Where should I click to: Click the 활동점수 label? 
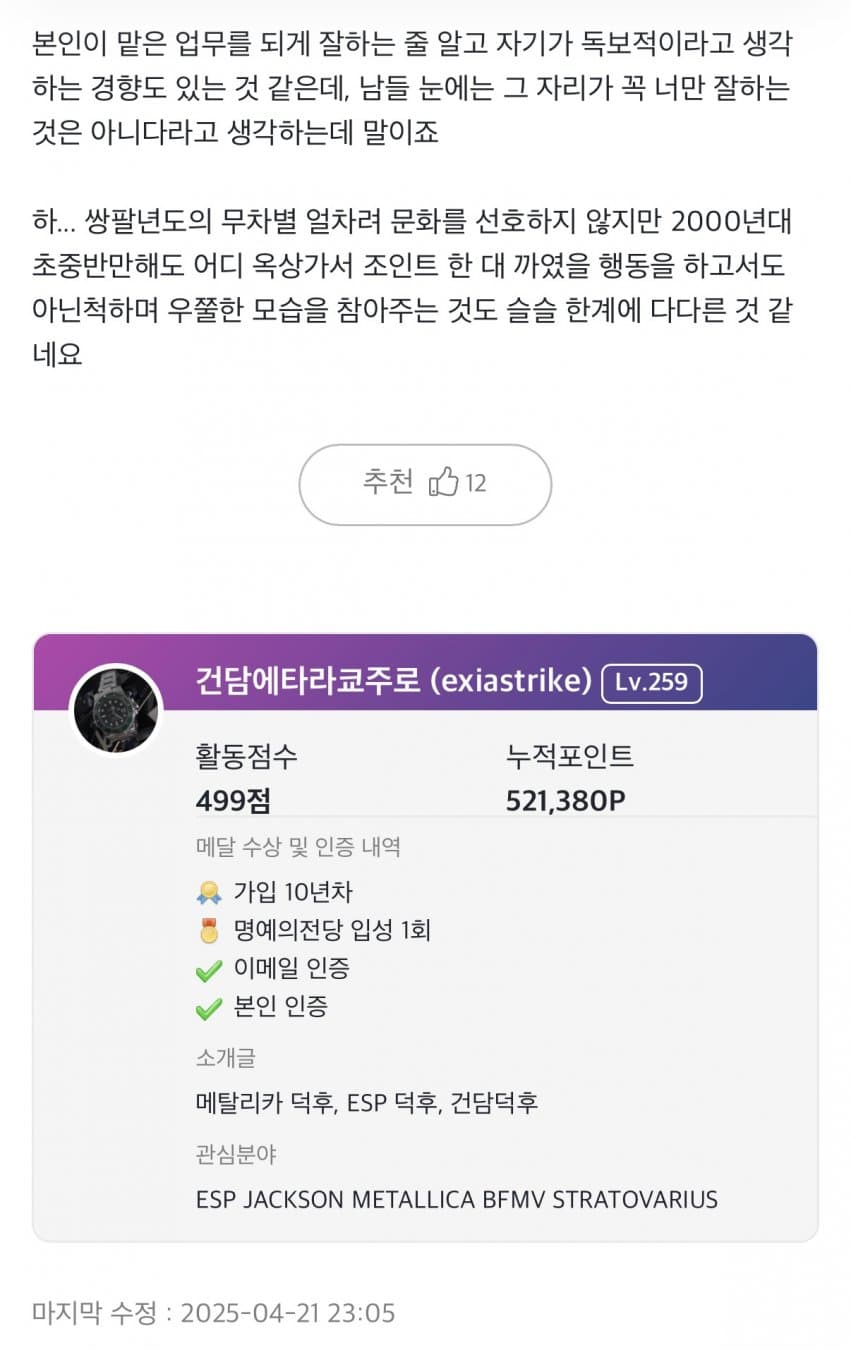246,757
